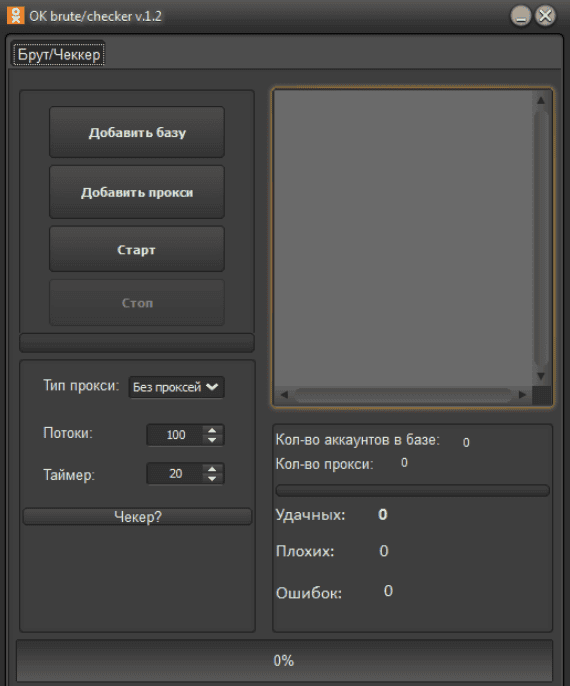
Task: Click the log area's scroll down arrow
Action: tap(541, 376)
